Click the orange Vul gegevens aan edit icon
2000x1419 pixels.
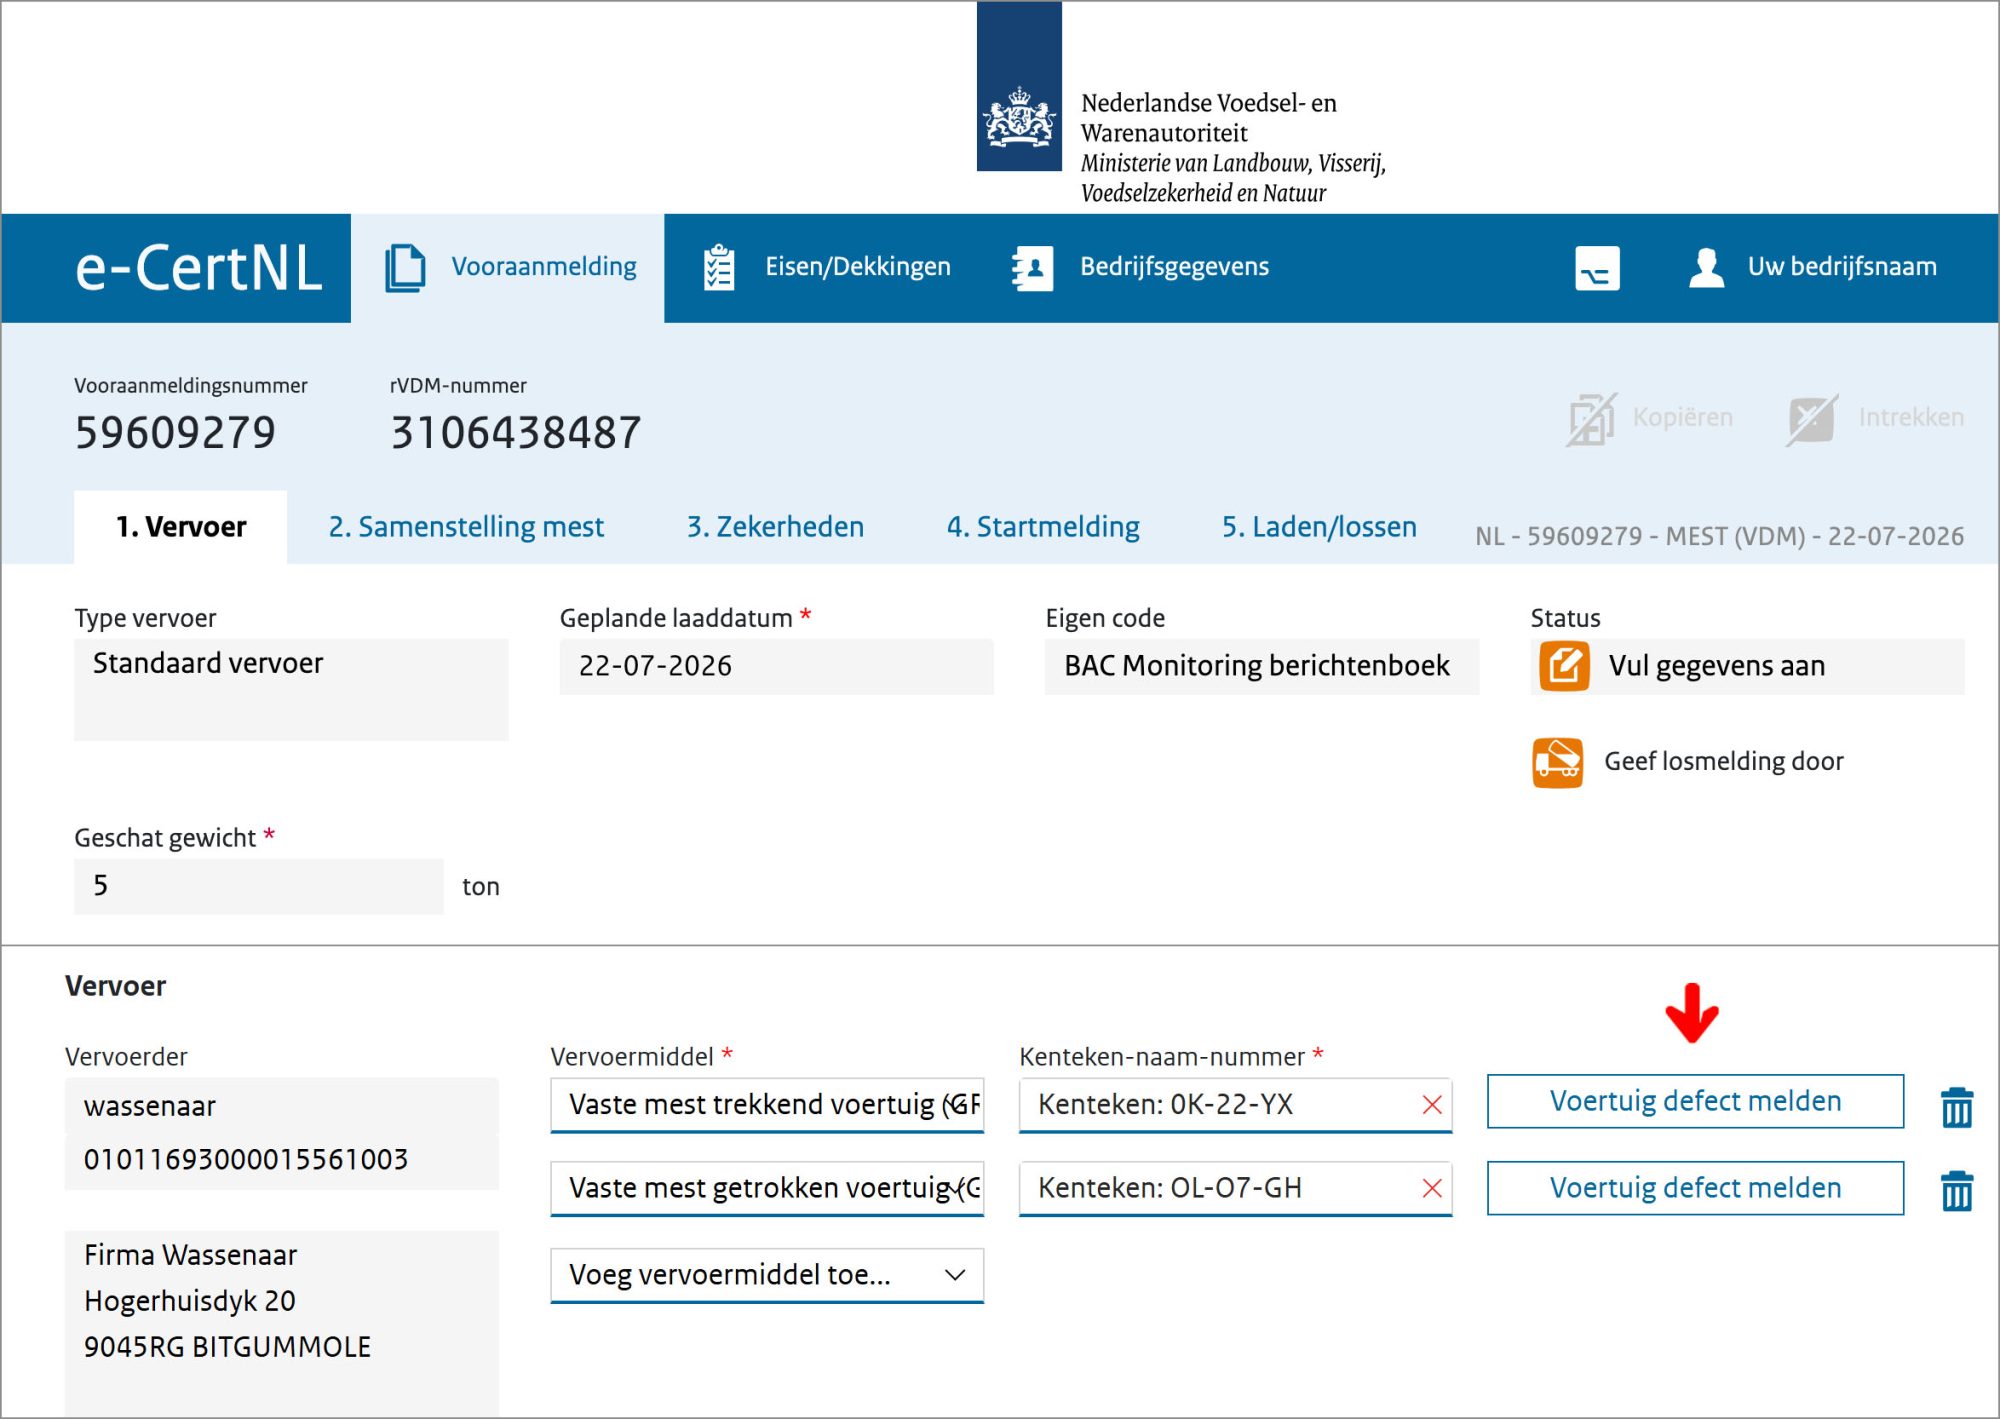[x=1564, y=666]
